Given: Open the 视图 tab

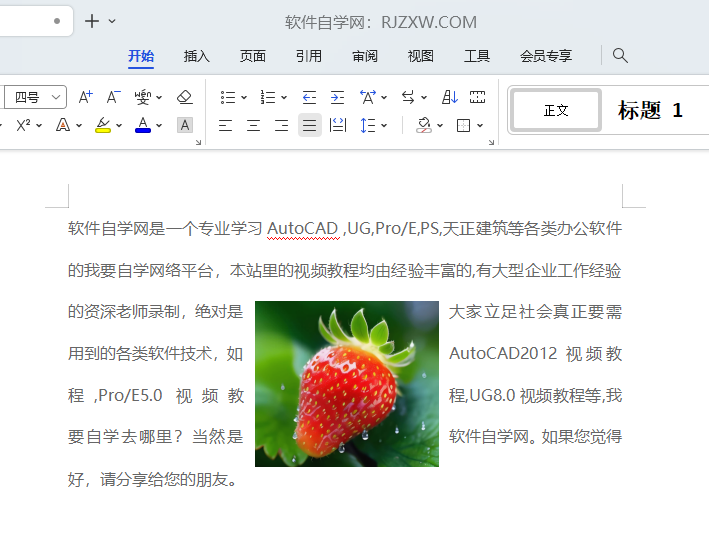Looking at the screenshot, I should pos(421,56).
